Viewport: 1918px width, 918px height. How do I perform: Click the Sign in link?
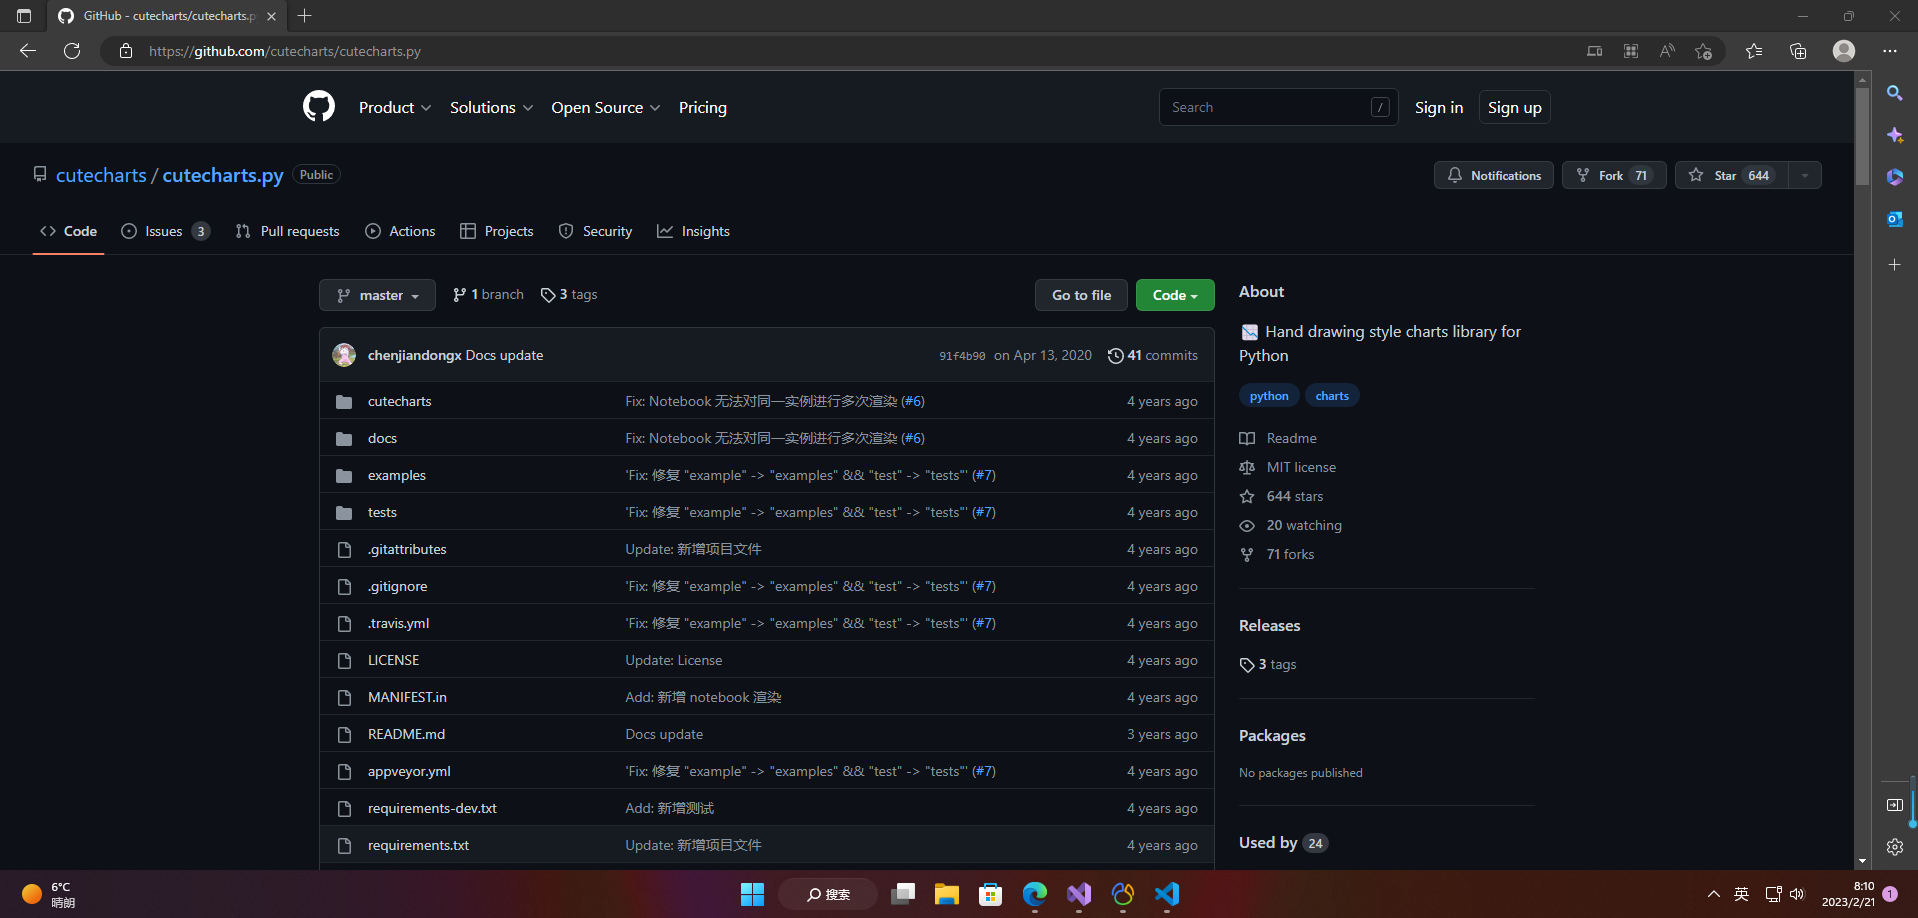pyautogui.click(x=1439, y=107)
